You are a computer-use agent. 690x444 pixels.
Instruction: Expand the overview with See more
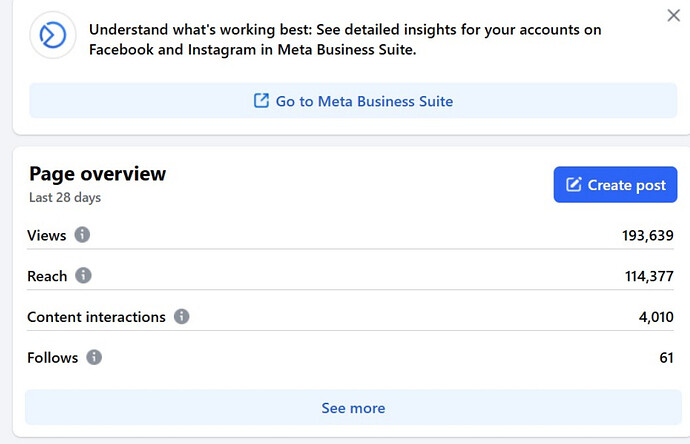[x=353, y=408]
